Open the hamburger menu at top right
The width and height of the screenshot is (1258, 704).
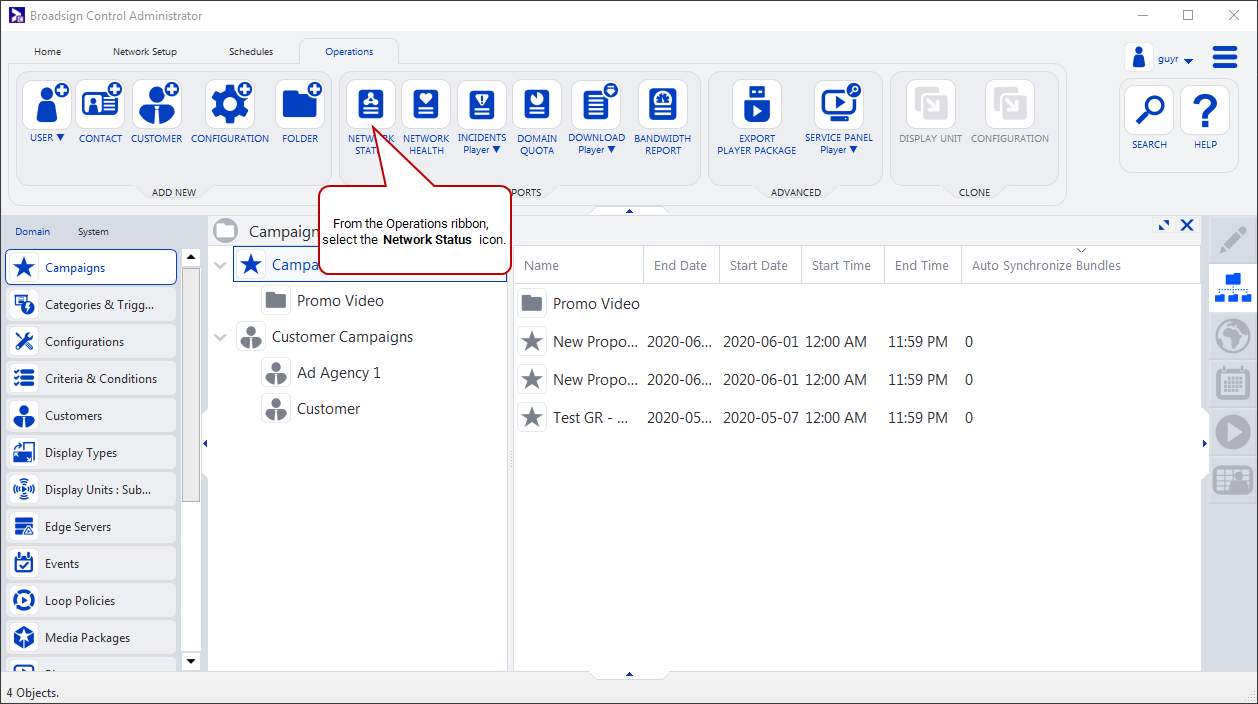pyautogui.click(x=1225, y=57)
